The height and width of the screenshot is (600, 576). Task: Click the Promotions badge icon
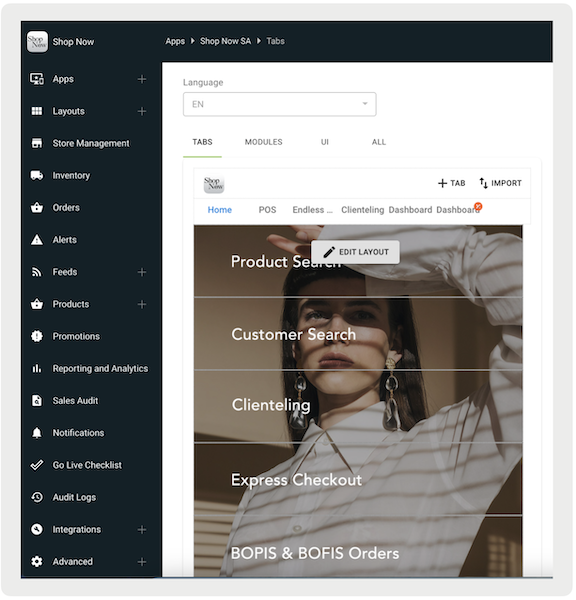37,336
